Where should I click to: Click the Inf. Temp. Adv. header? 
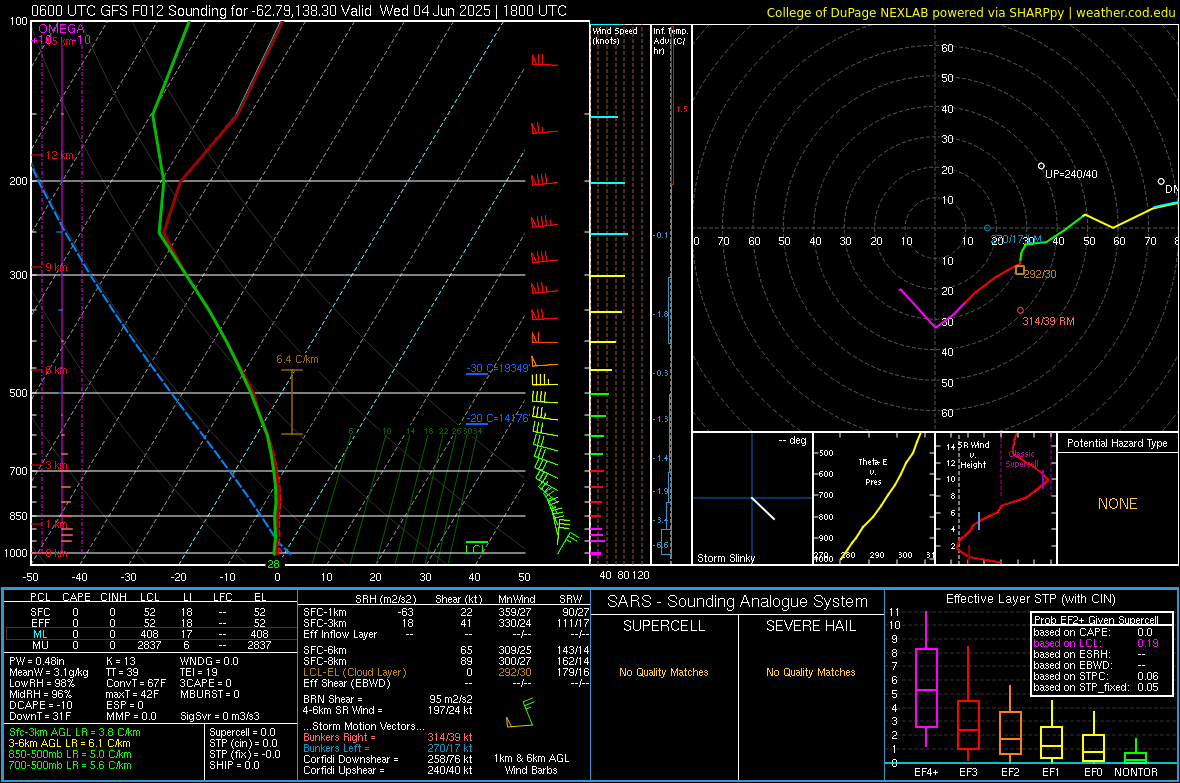[670, 41]
